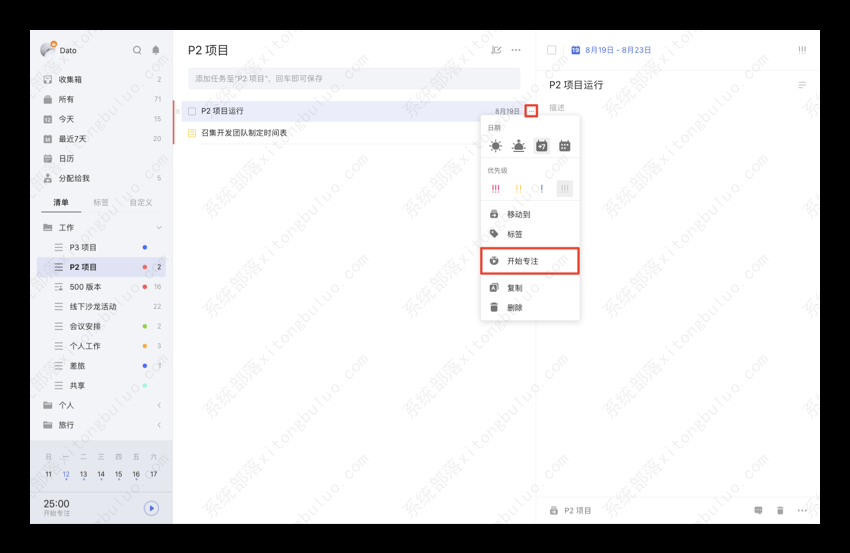850x553 pixels.
Task: Open the 差旅 list
Action: pos(102,366)
